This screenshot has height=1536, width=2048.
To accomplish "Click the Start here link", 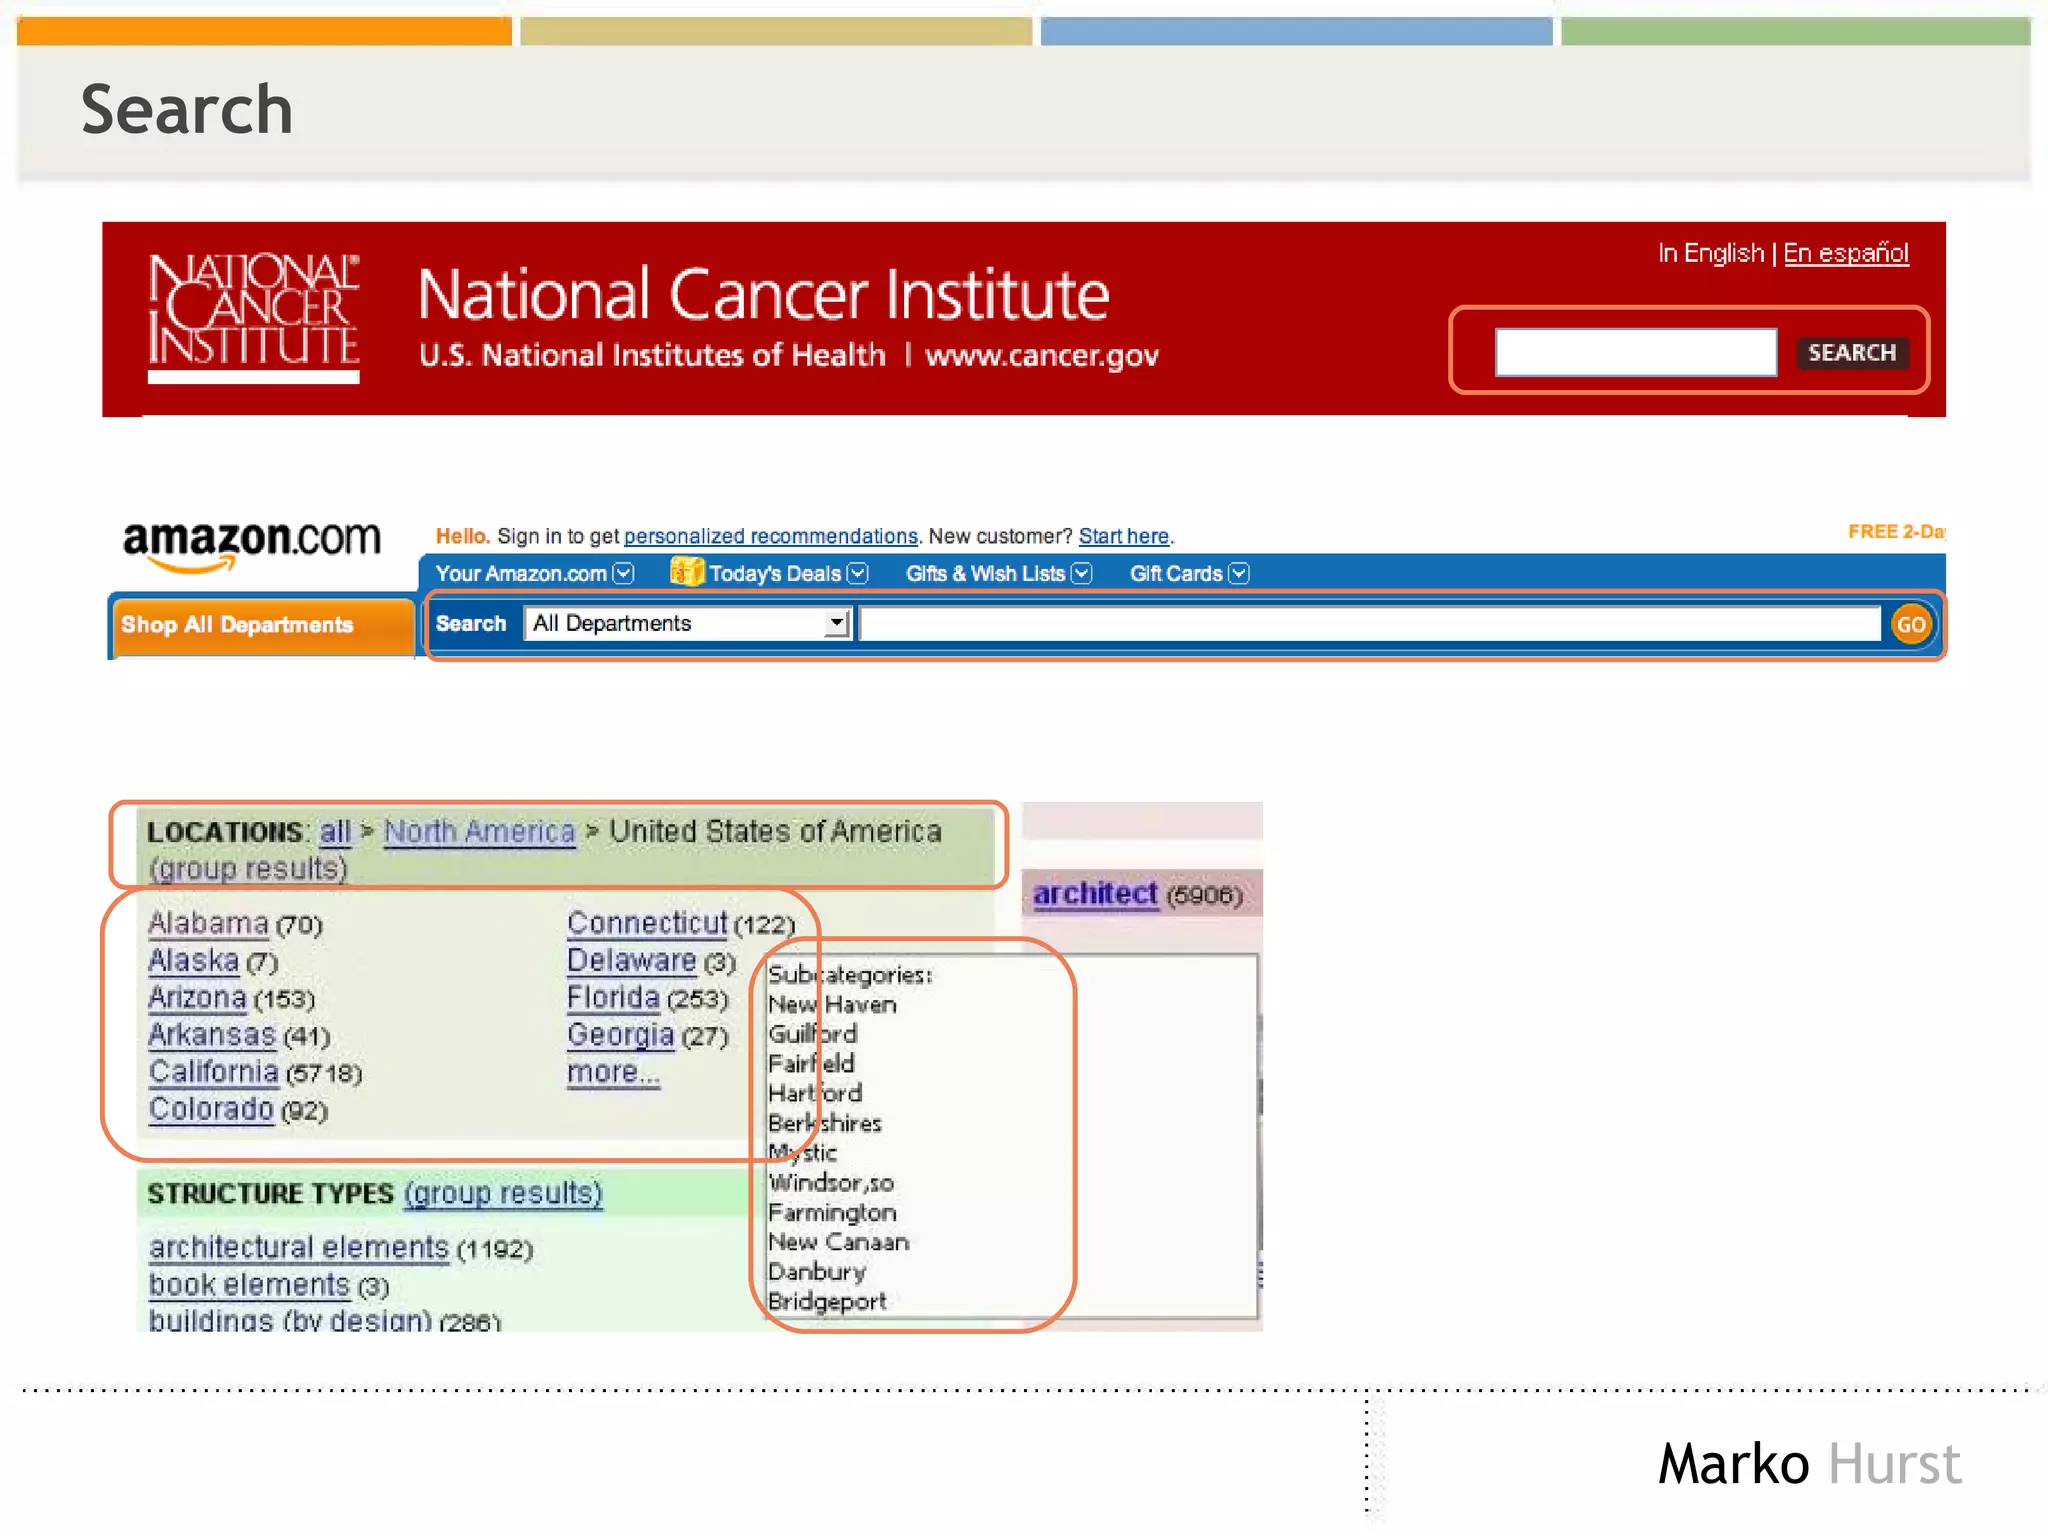I will [x=1123, y=536].
